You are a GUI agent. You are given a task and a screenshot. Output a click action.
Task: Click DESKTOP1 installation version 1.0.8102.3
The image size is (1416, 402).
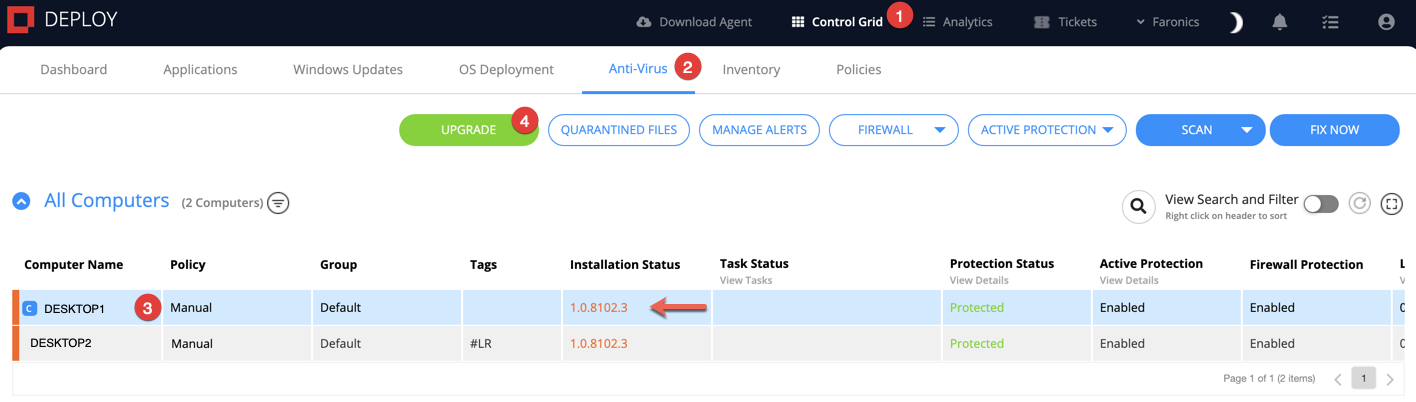pos(599,308)
